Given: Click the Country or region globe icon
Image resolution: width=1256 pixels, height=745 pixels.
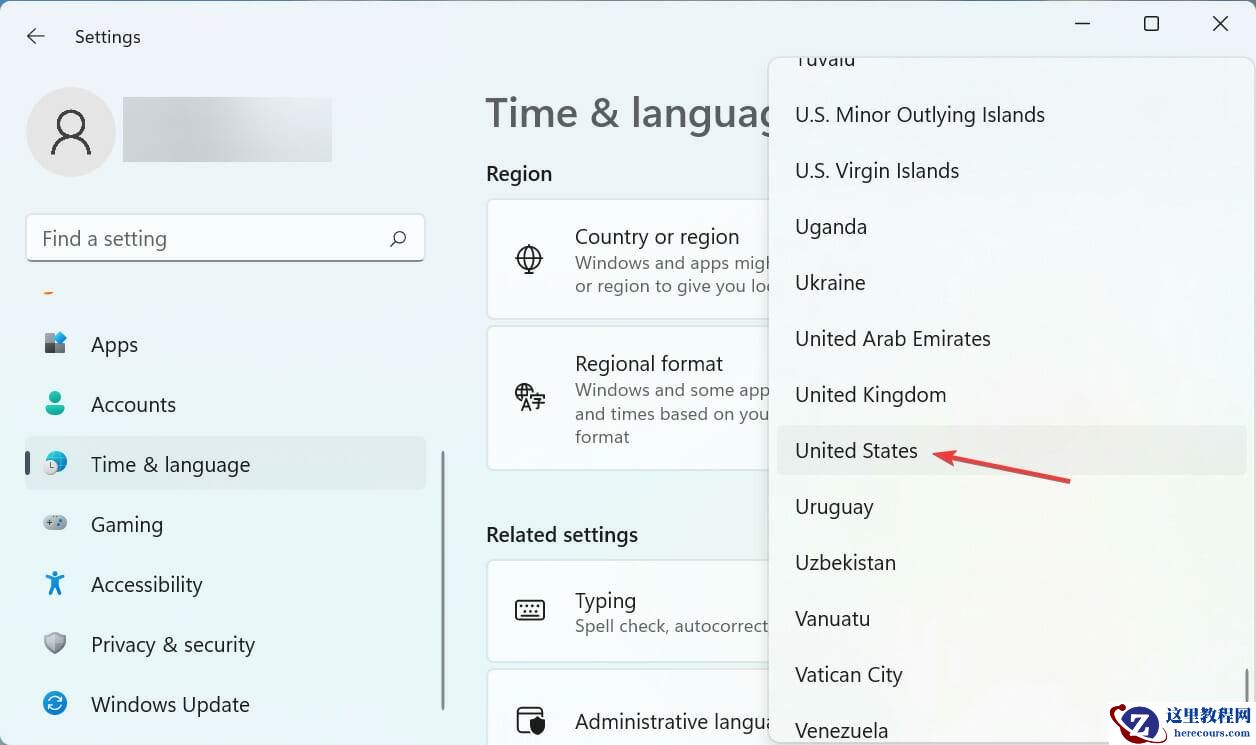Looking at the screenshot, I should tap(529, 259).
